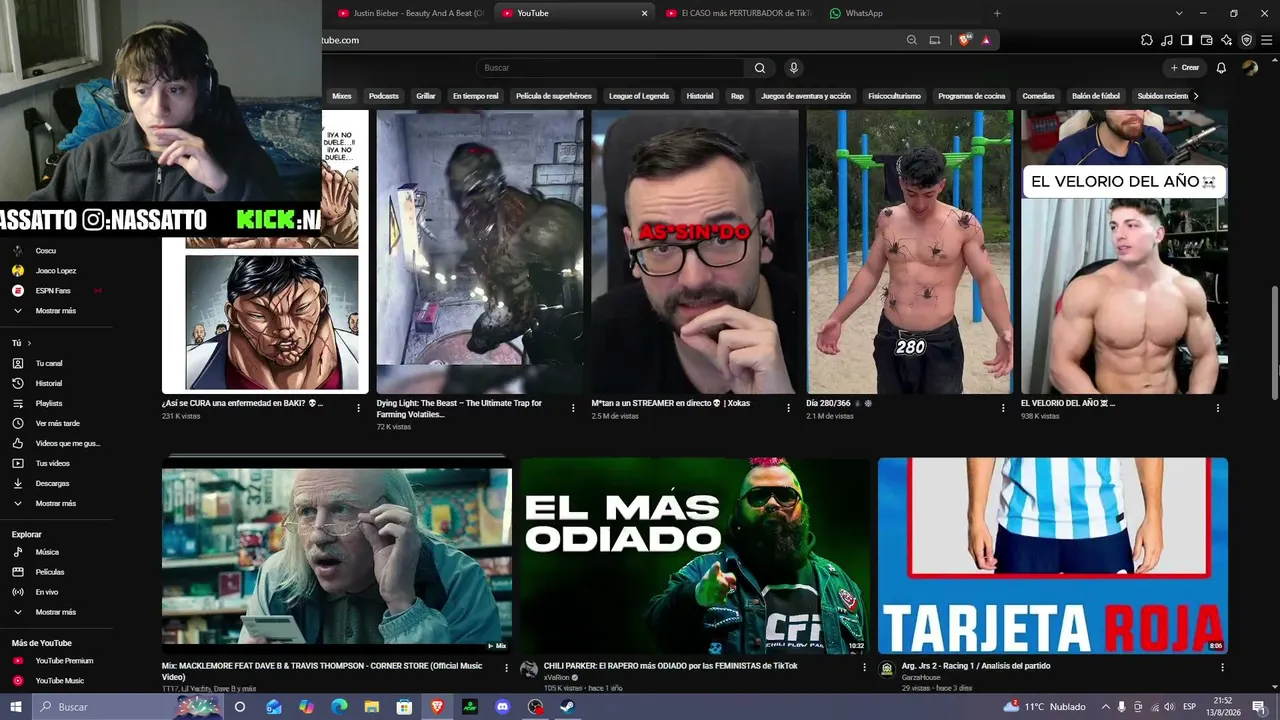Expand Mostrar más below En vivo
Viewport: 1280px width, 720px height.
55,612
